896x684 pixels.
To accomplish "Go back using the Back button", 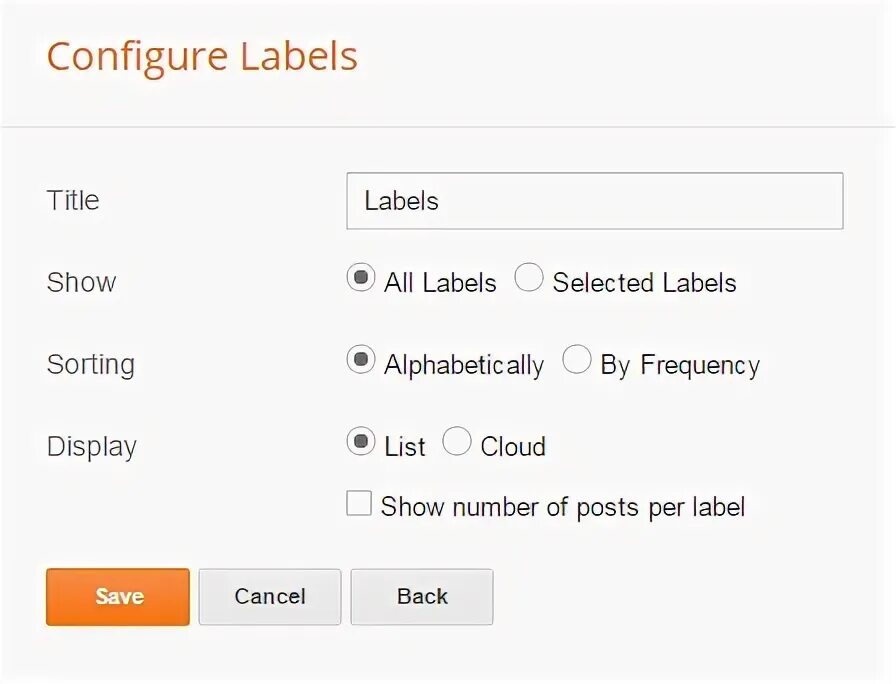I will coord(422,597).
